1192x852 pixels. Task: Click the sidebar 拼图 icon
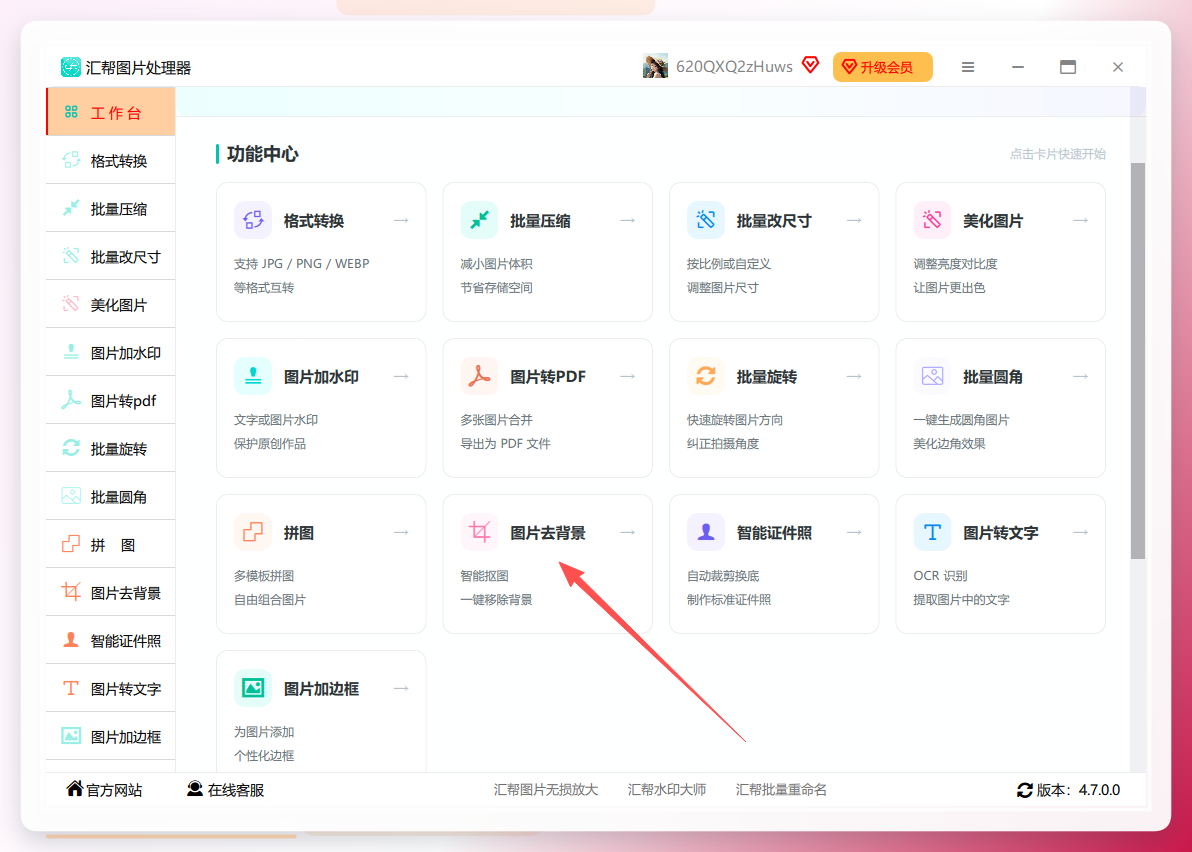point(71,544)
